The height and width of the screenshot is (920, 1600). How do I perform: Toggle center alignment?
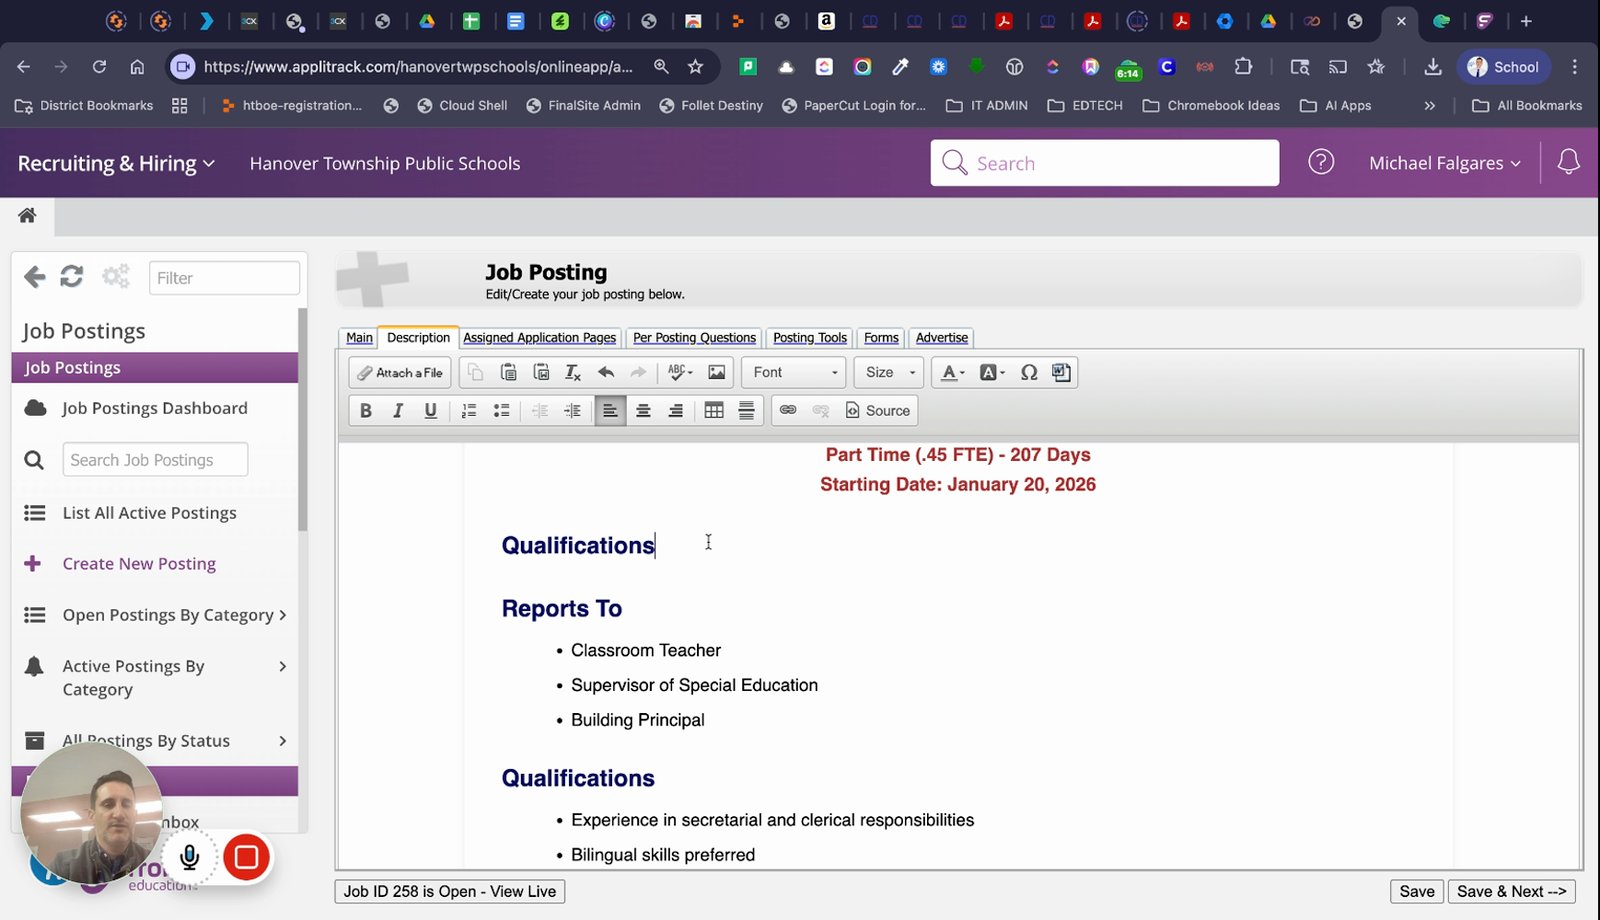[643, 410]
